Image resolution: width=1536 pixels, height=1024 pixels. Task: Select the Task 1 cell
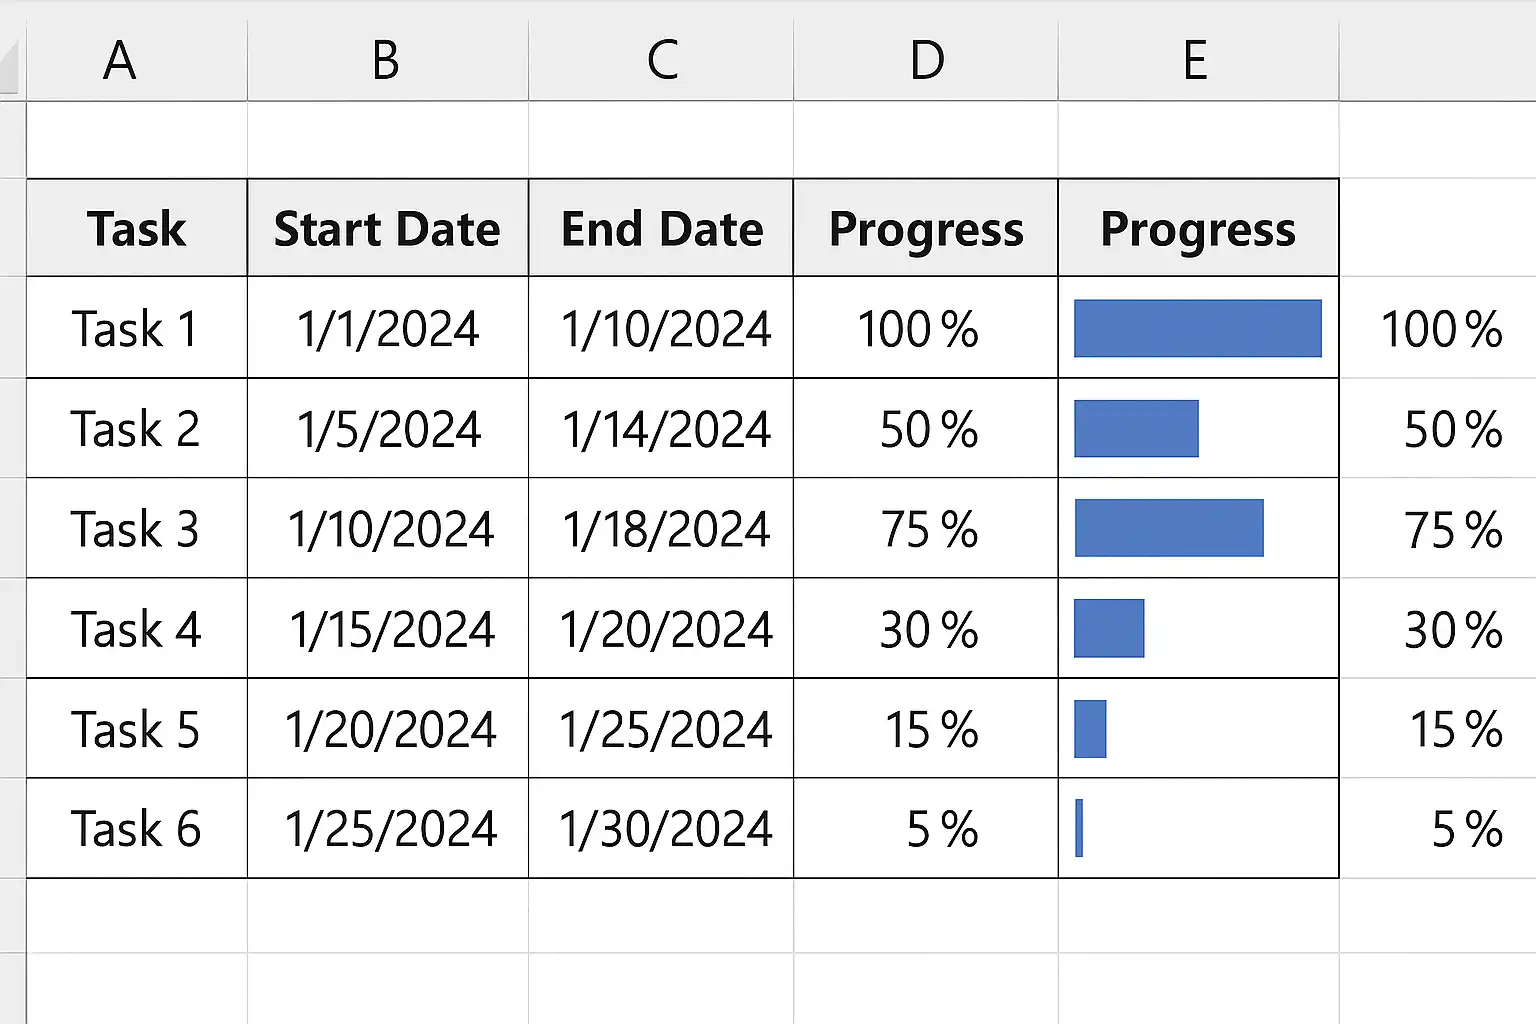(x=137, y=328)
